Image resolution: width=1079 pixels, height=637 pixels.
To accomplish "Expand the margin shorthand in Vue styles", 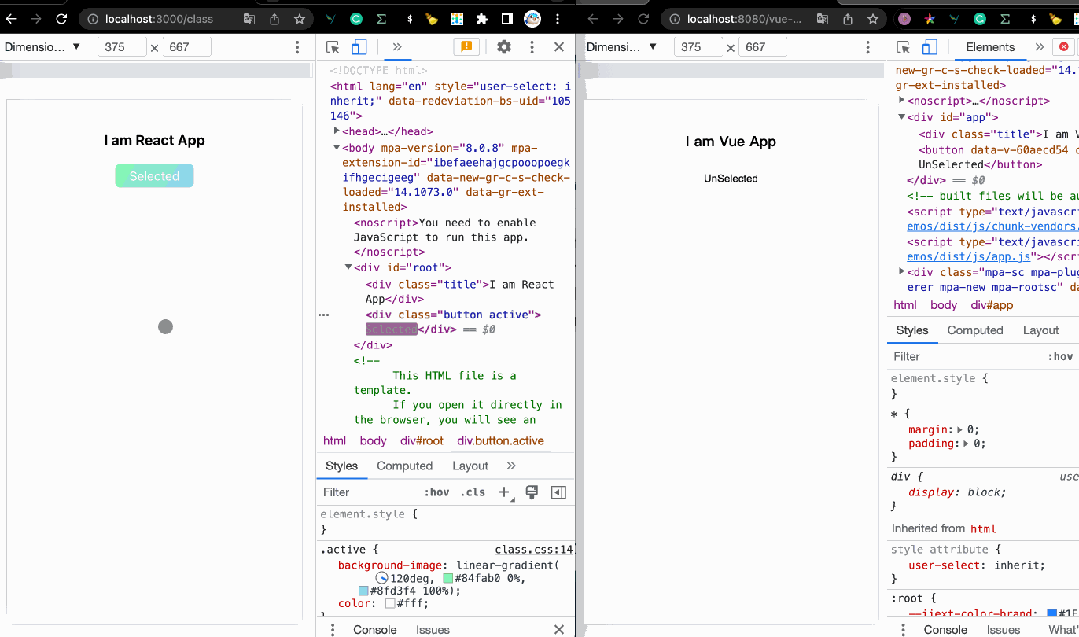I will coord(960,429).
